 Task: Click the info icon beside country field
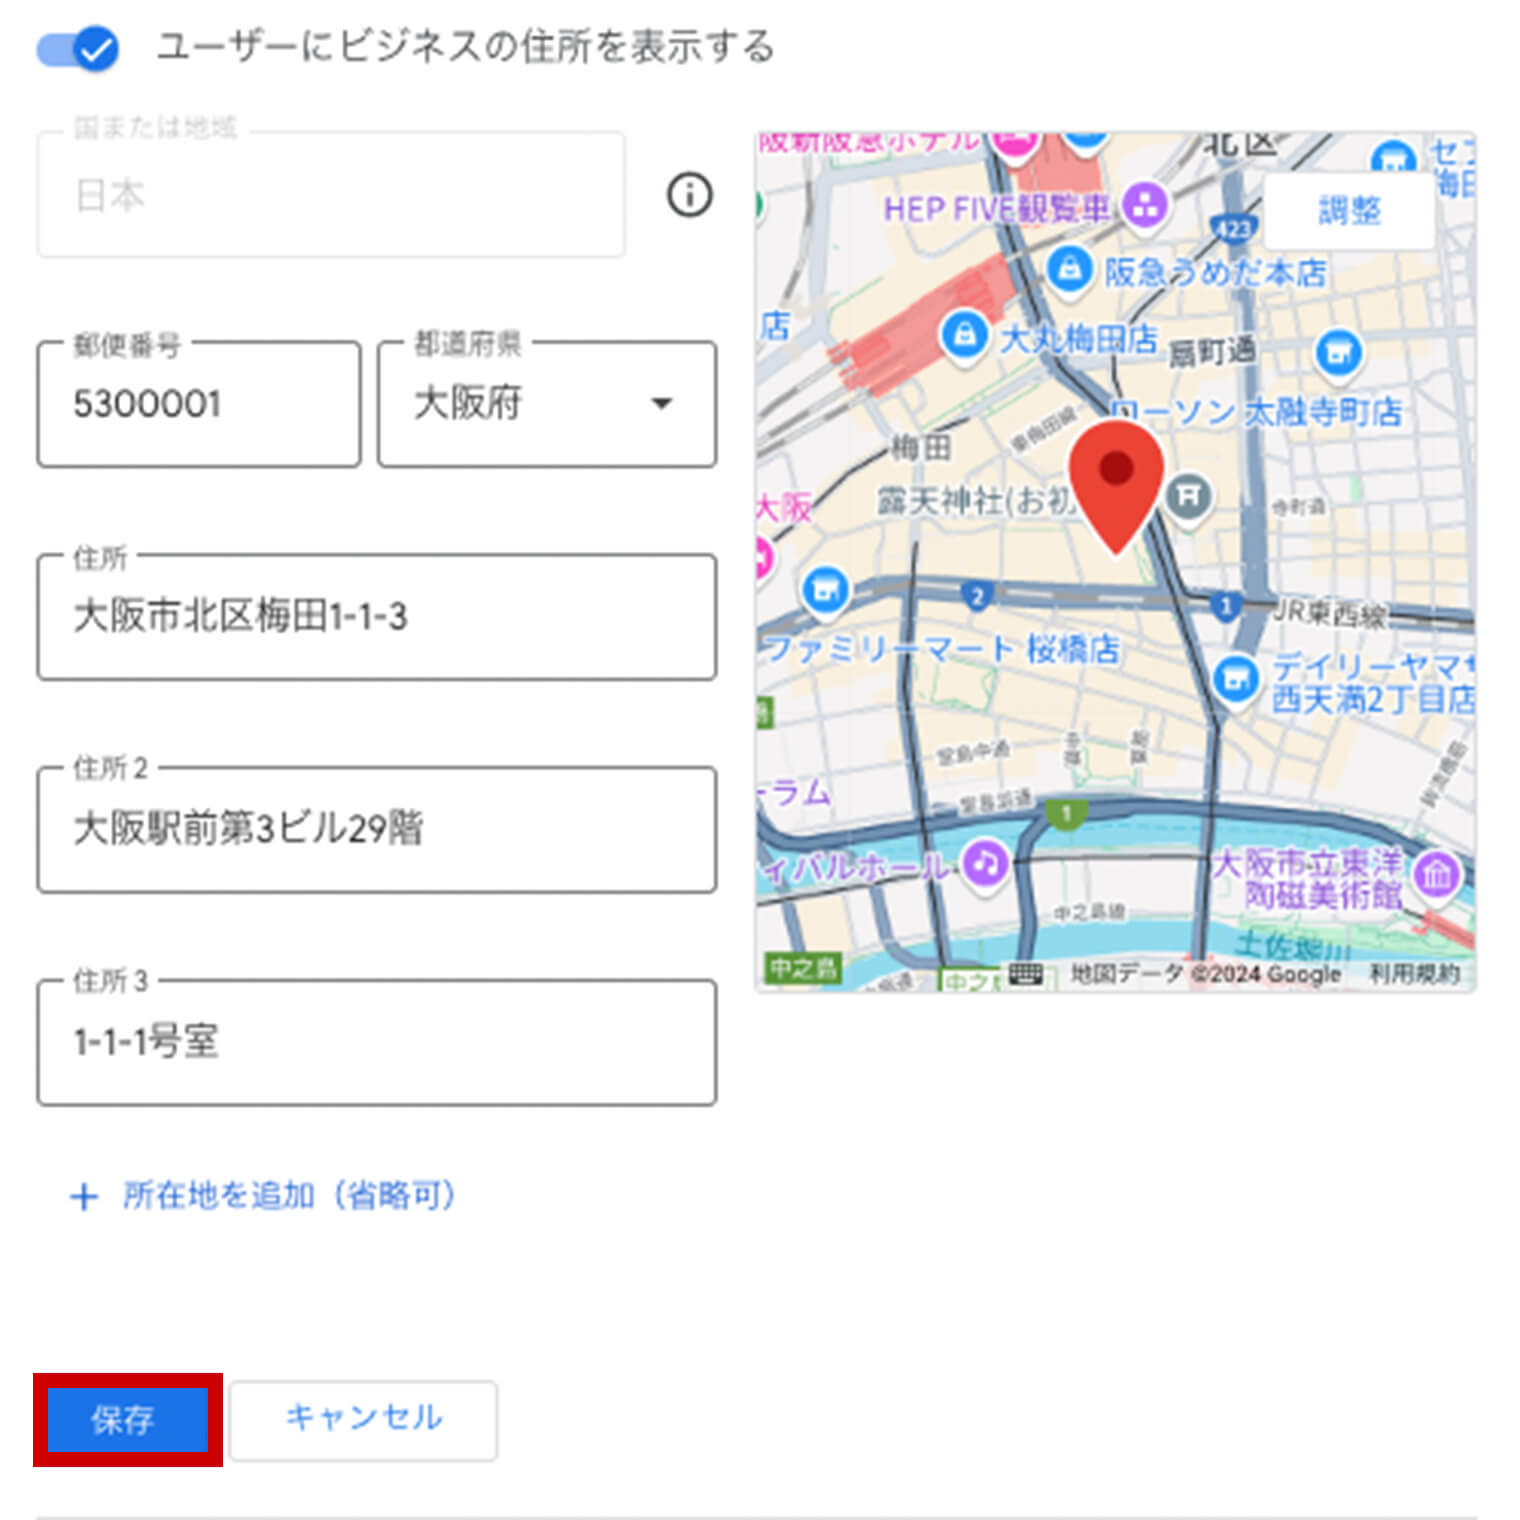pos(689,194)
